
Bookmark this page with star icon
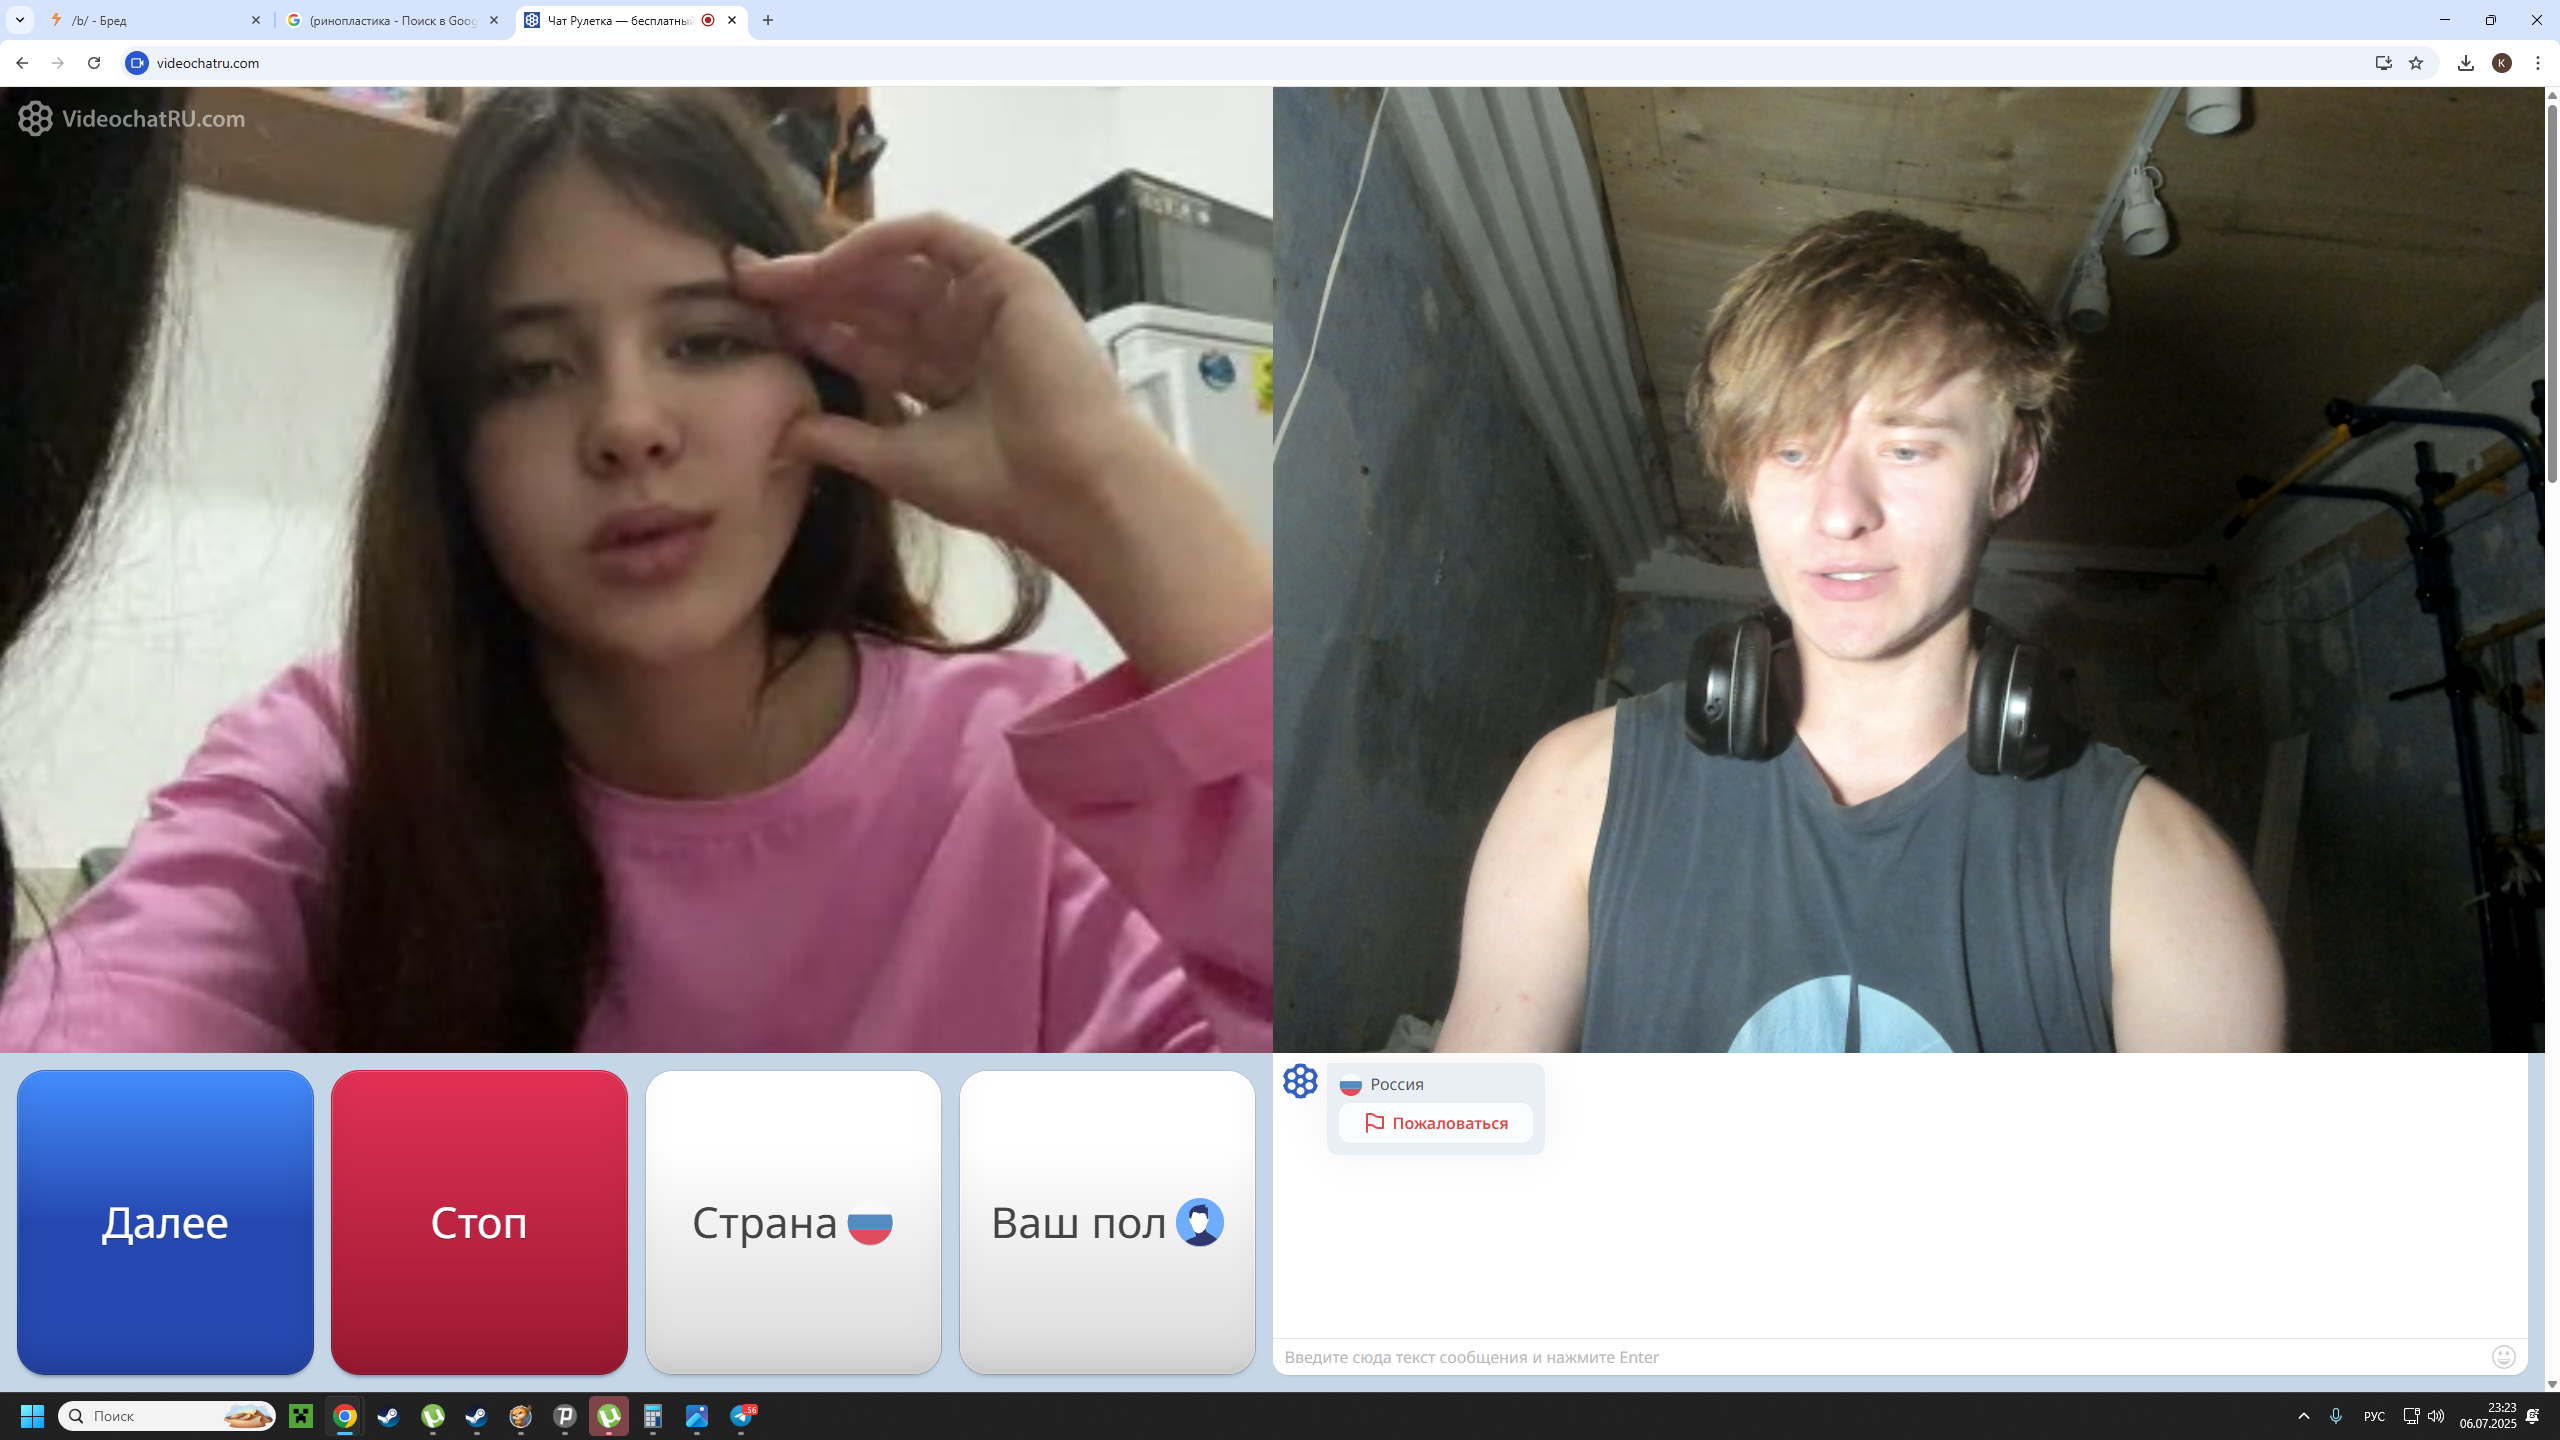point(2416,63)
